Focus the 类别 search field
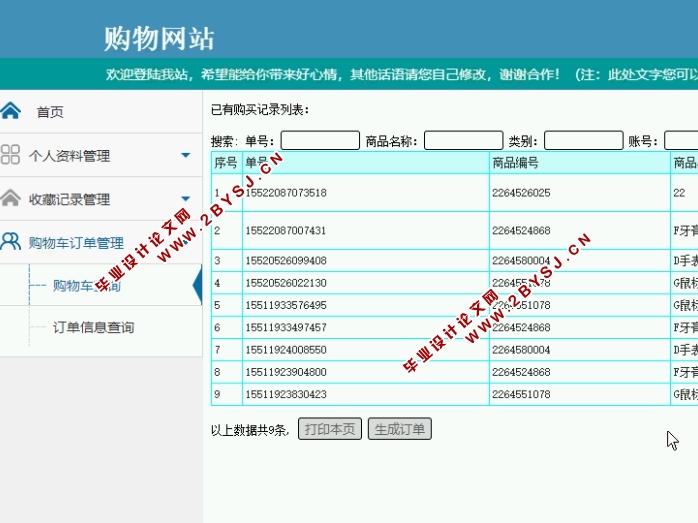 coord(584,141)
